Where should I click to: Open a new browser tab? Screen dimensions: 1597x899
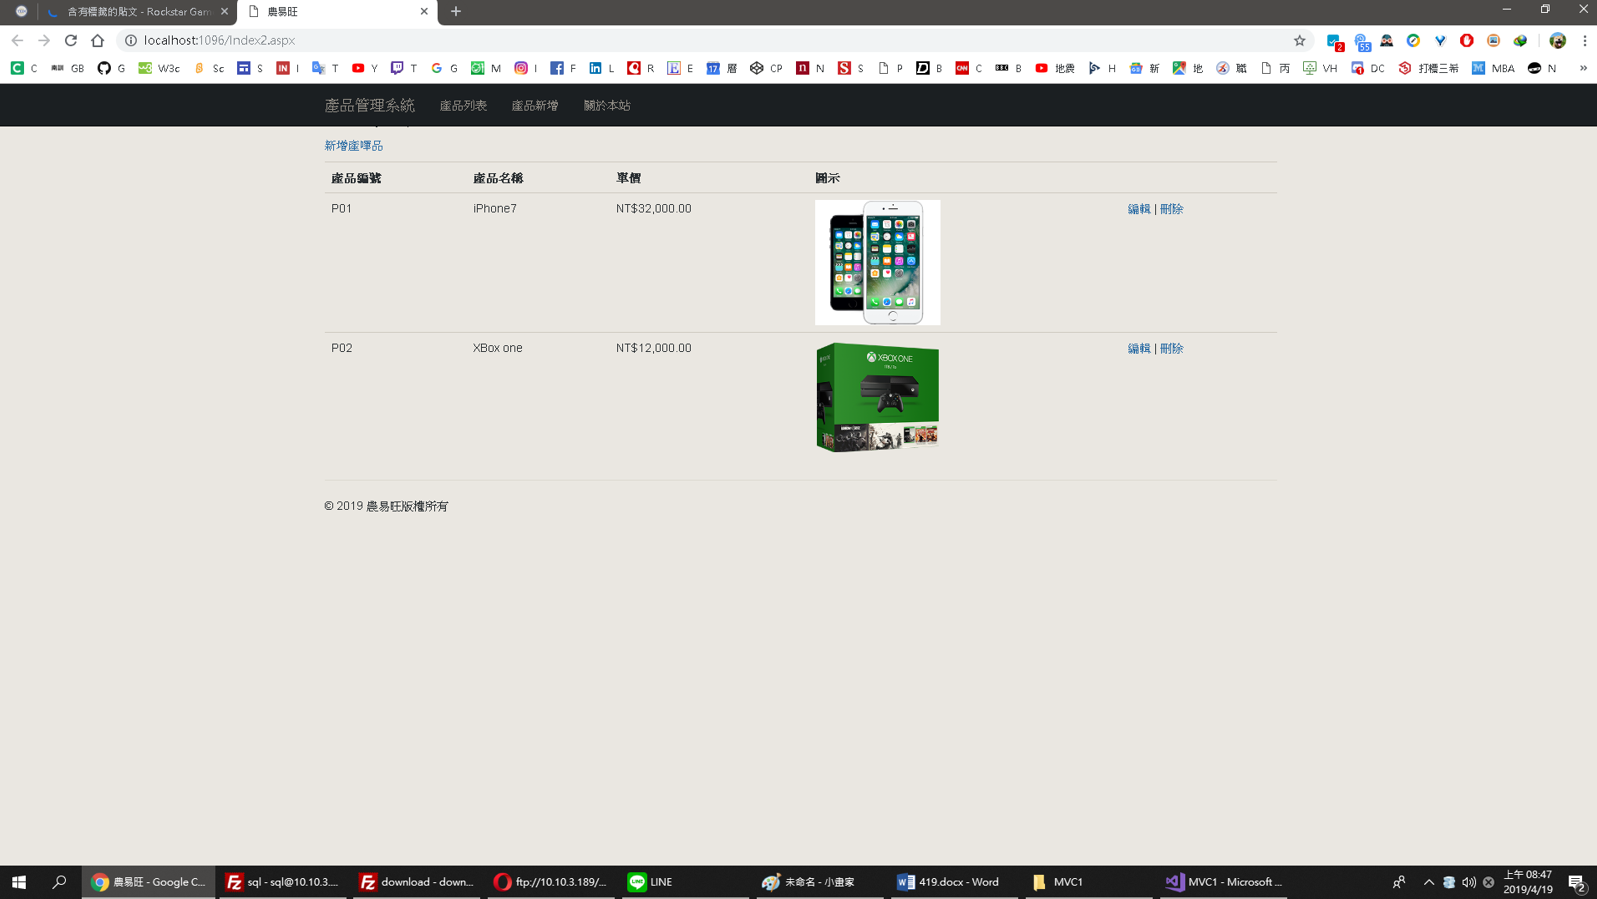456,11
